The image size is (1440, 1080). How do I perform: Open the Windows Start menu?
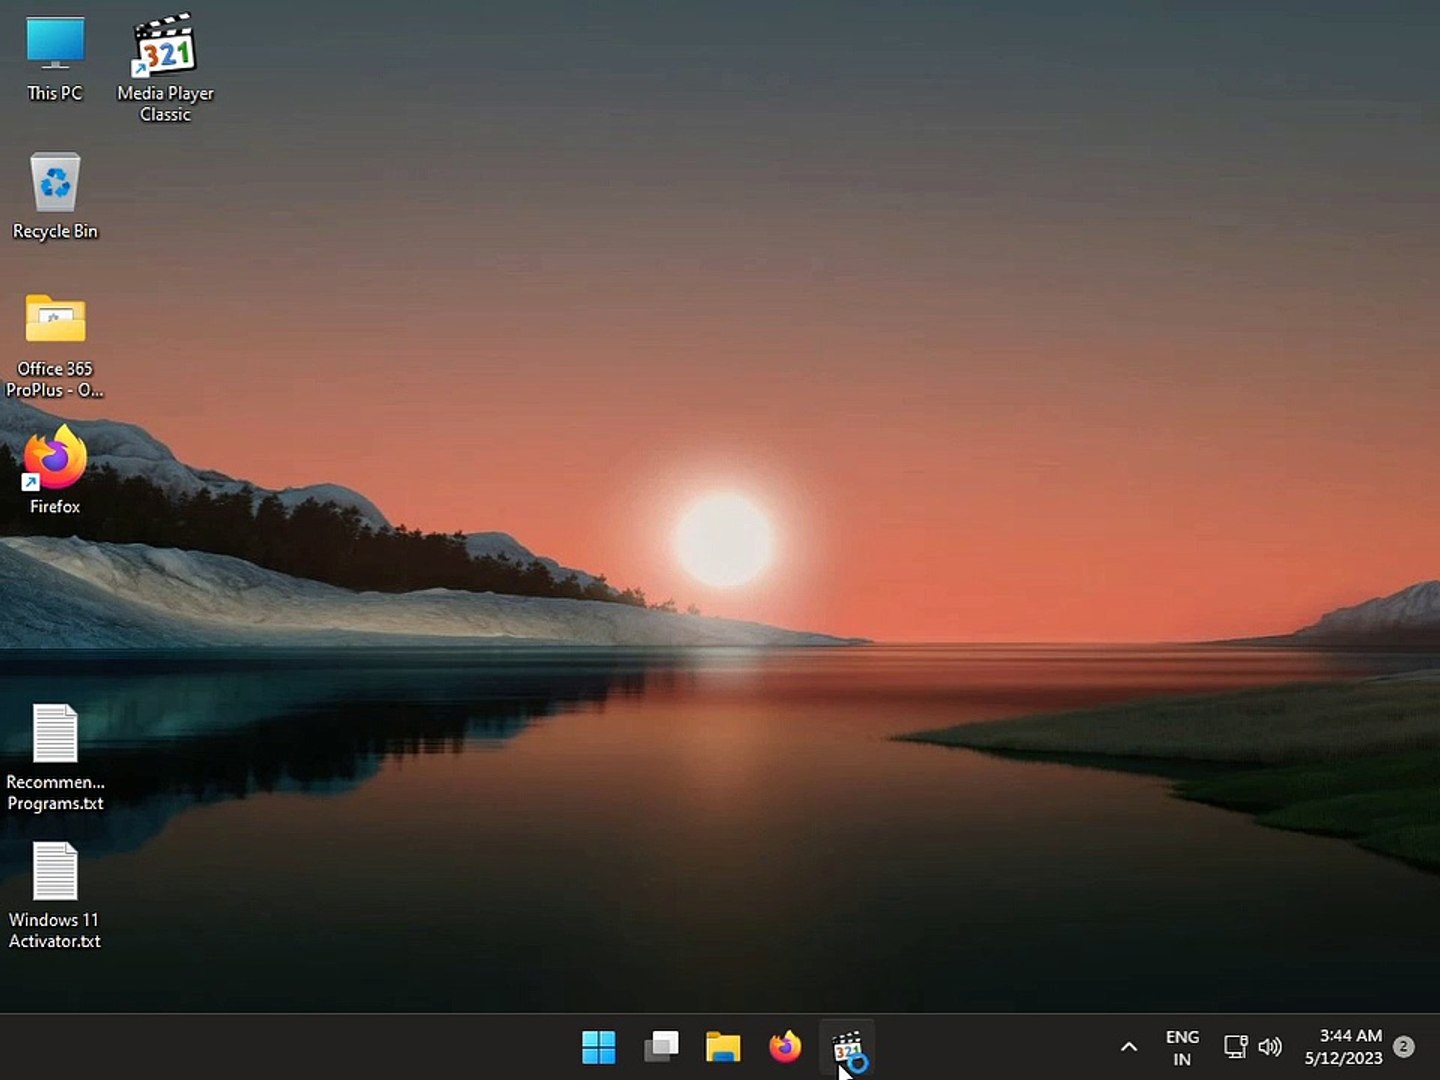(599, 1047)
